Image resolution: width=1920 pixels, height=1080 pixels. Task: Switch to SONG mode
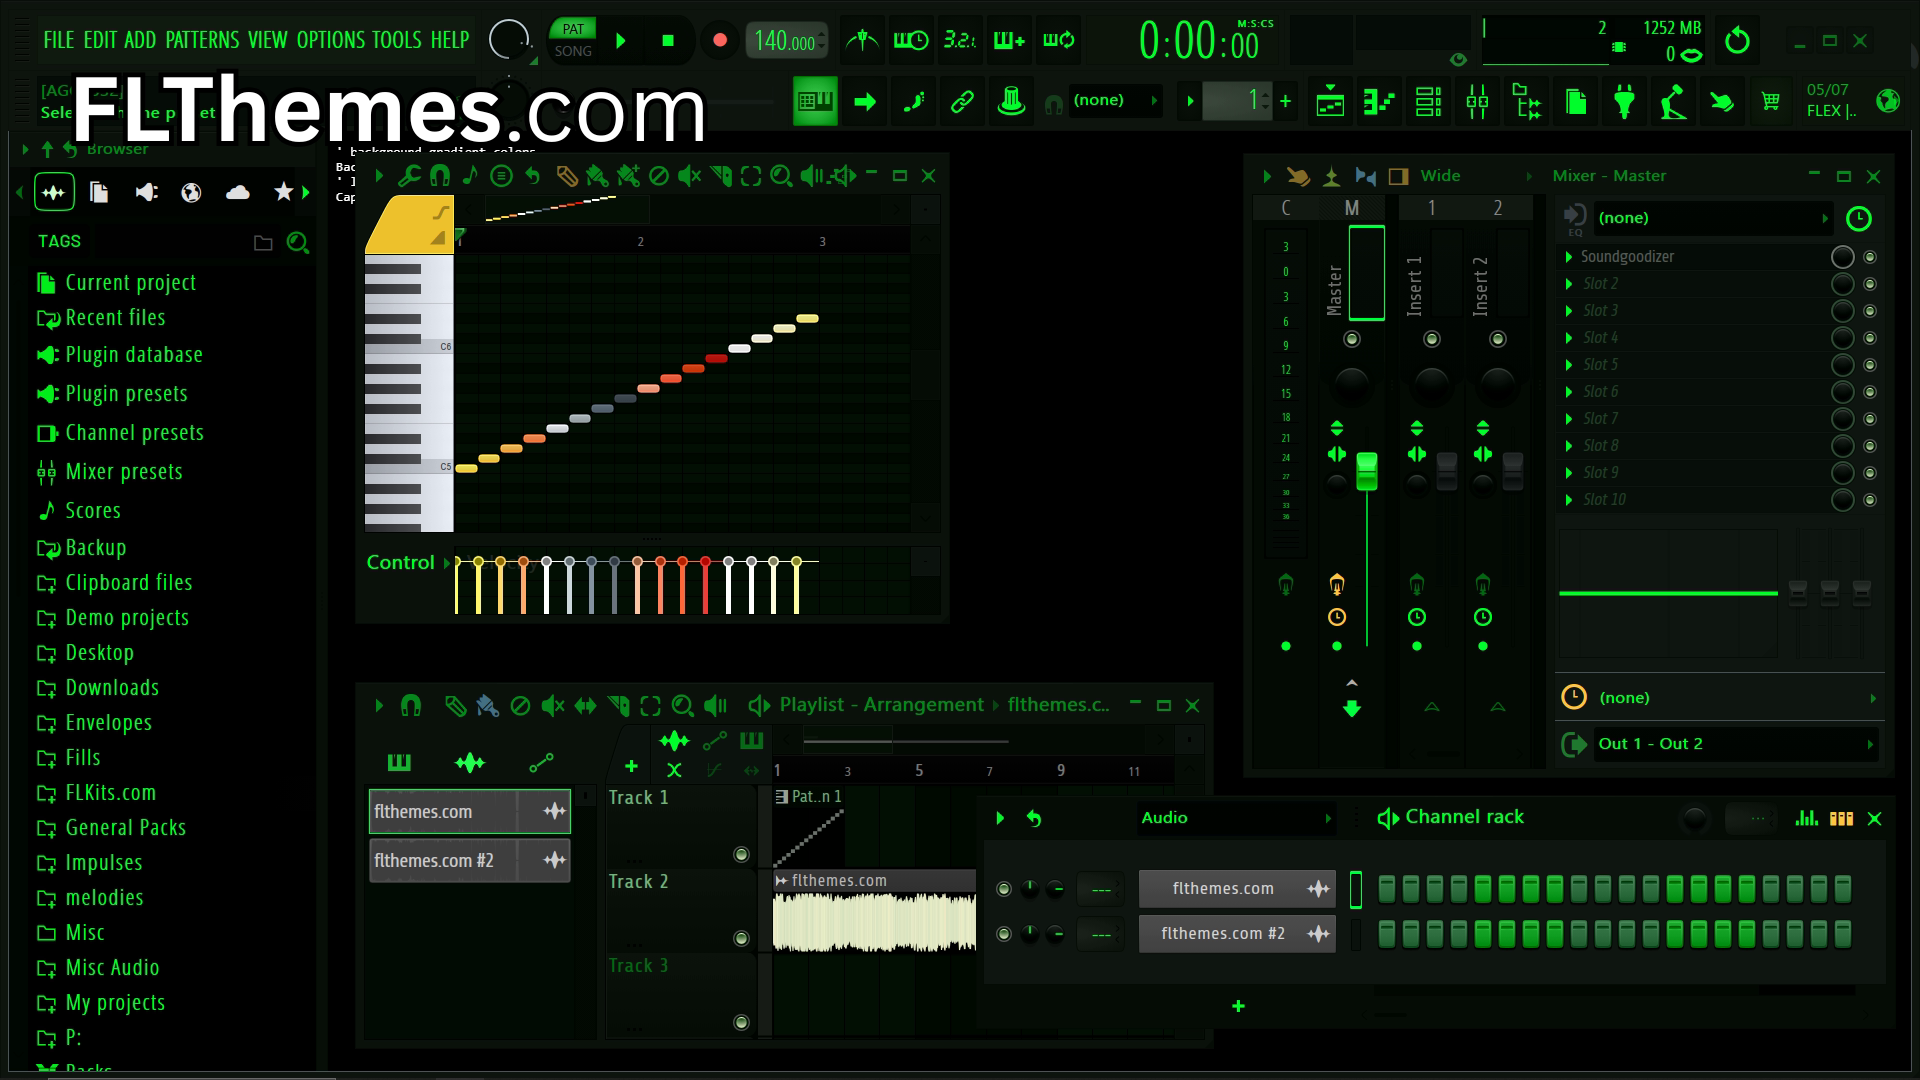[573, 51]
